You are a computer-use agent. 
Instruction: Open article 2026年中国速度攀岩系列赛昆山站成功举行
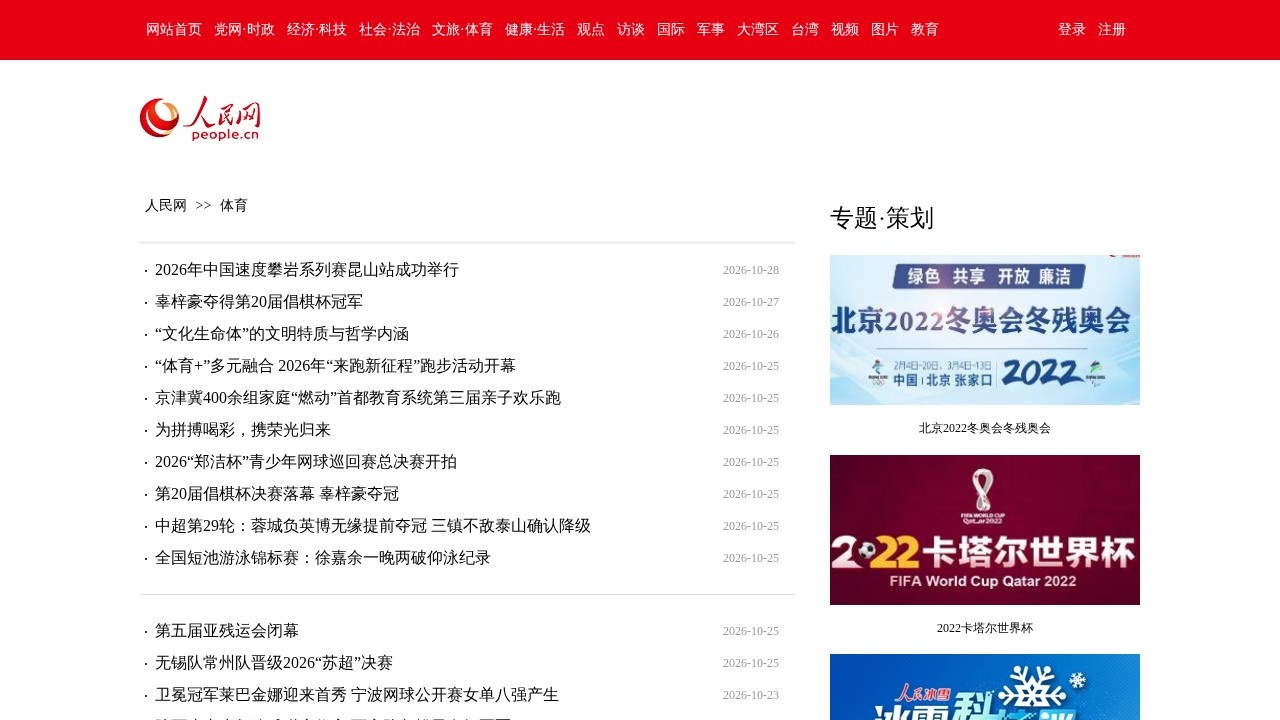click(x=307, y=270)
